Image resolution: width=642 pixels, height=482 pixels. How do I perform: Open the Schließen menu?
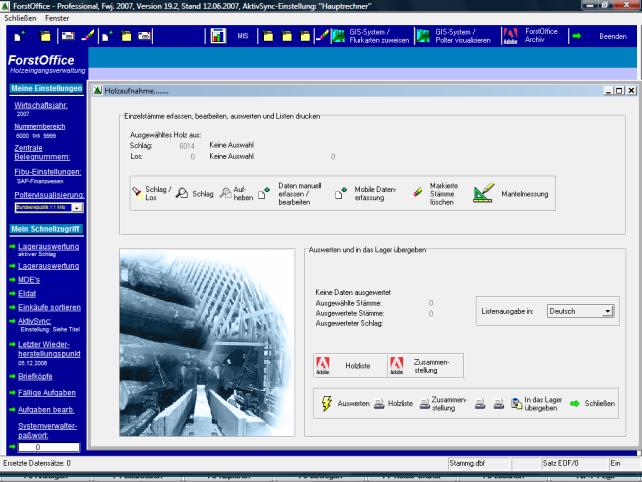pyautogui.click(x=20, y=18)
